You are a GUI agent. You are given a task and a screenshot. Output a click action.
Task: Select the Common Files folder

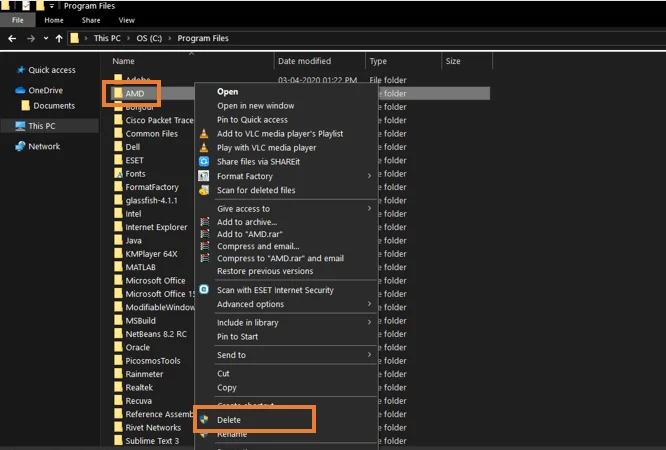152,134
